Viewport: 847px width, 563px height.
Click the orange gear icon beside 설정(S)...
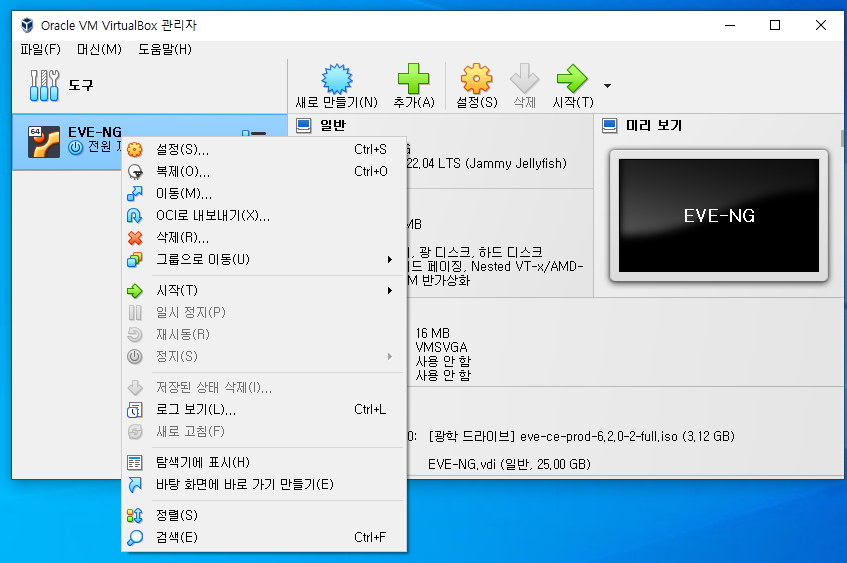coord(135,149)
